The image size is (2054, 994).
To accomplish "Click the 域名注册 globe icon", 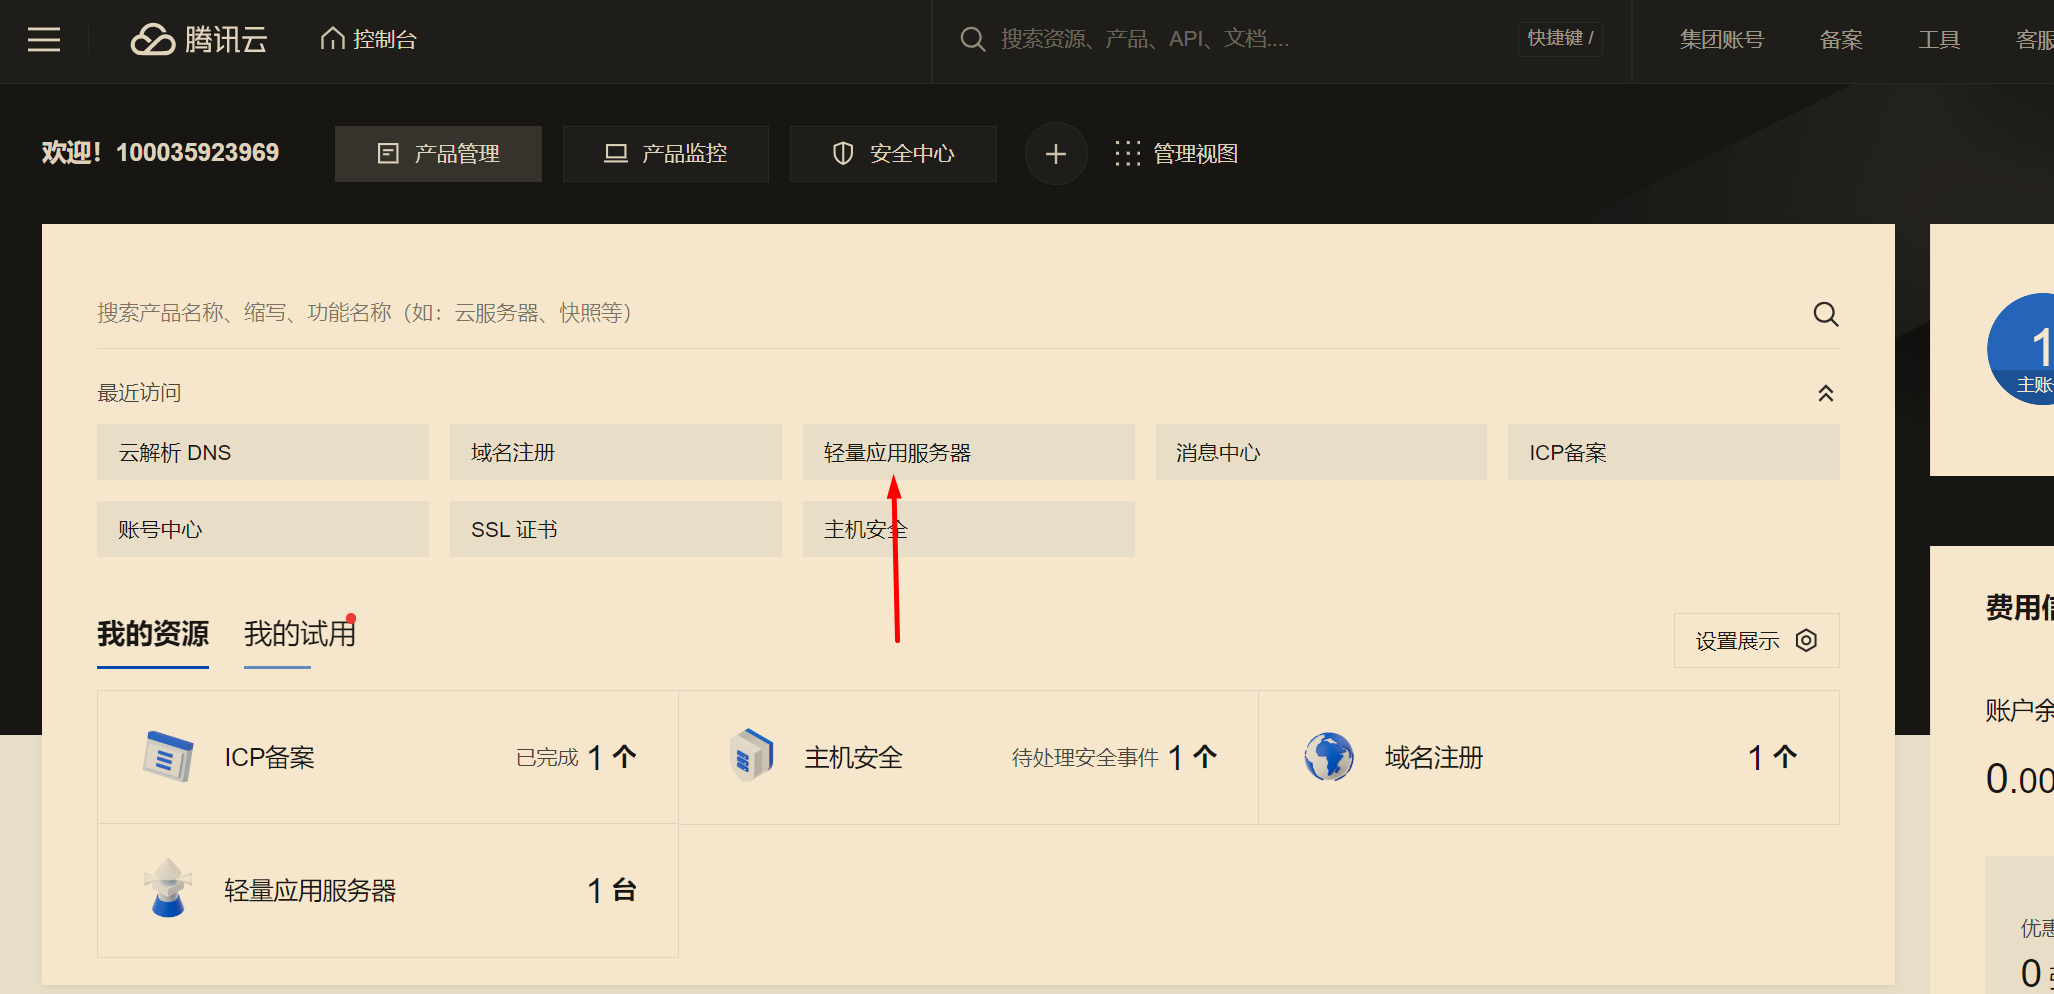I will pyautogui.click(x=1329, y=757).
